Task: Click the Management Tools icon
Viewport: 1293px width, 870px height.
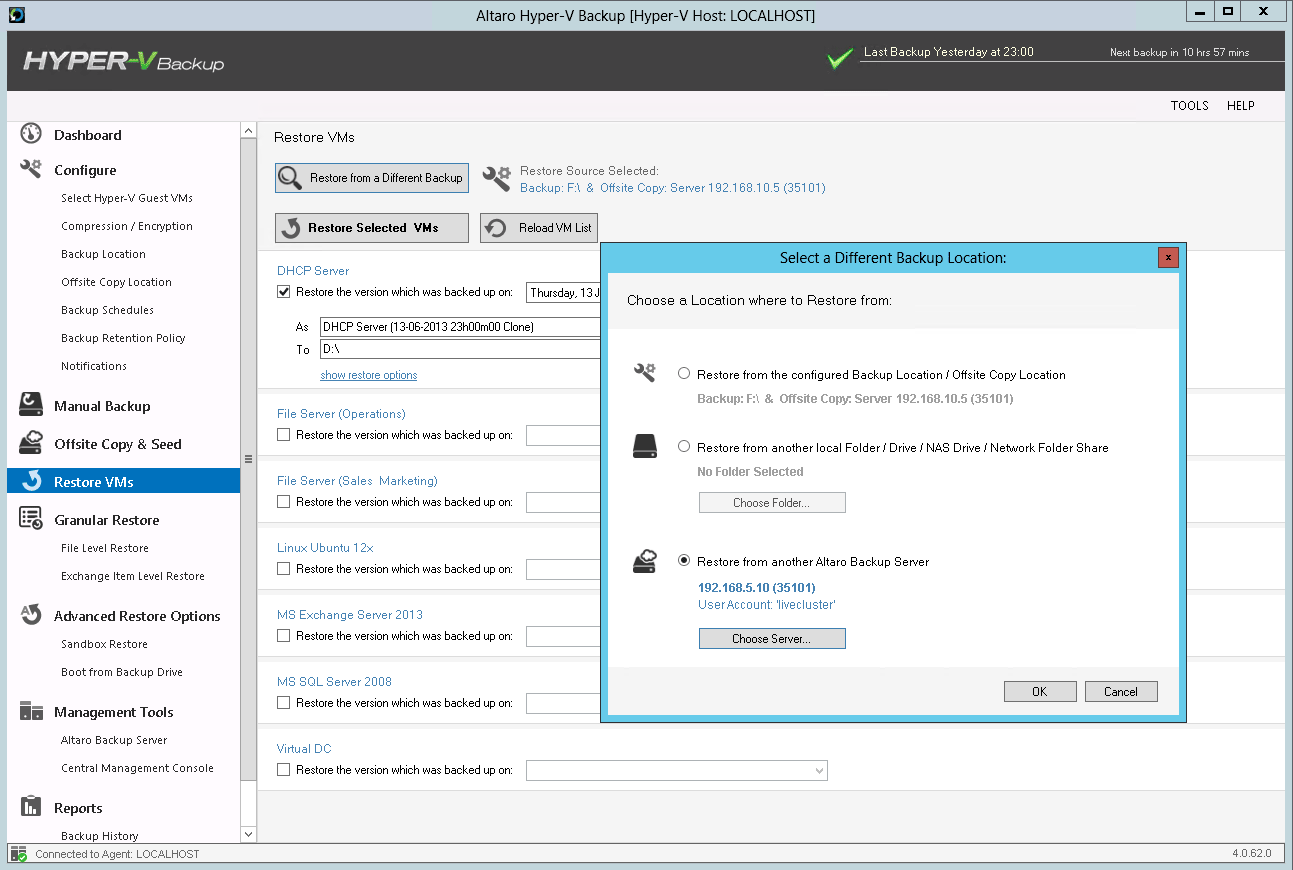Action: pyautogui.click(x=31, y=711)
